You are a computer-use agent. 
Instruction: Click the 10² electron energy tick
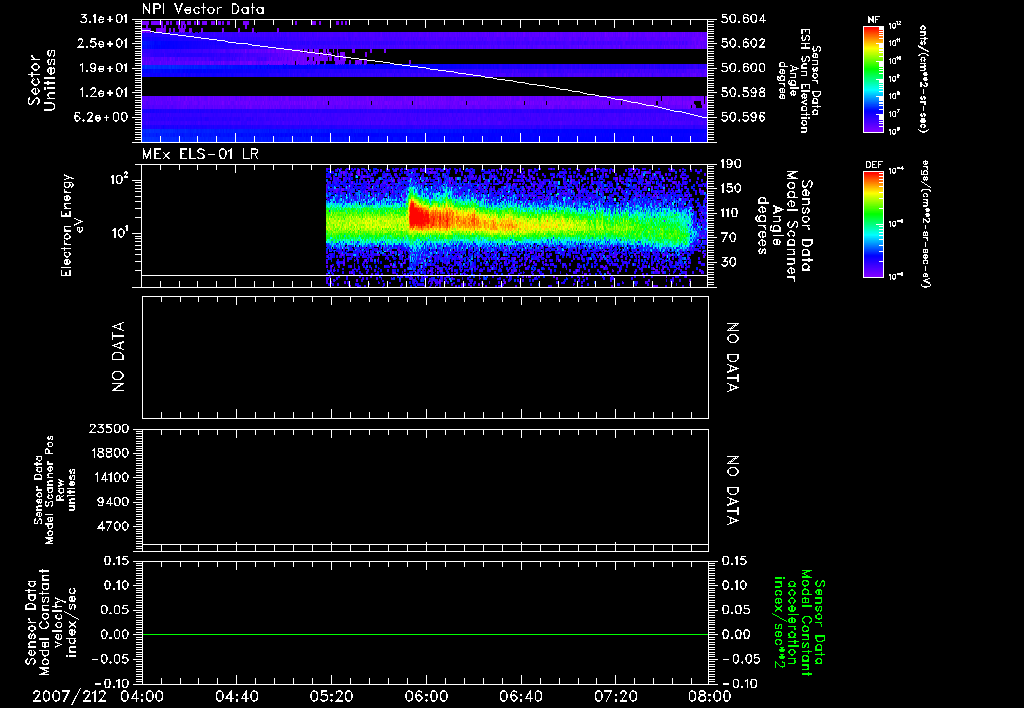click(x=120, y=179)
